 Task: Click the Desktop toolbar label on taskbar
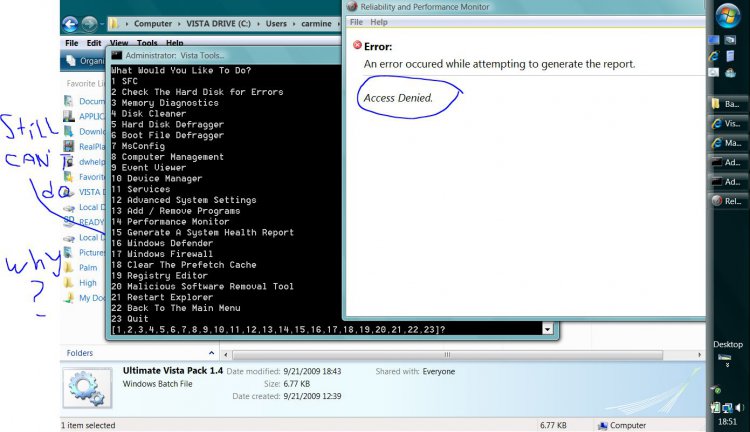click(728, 344)
